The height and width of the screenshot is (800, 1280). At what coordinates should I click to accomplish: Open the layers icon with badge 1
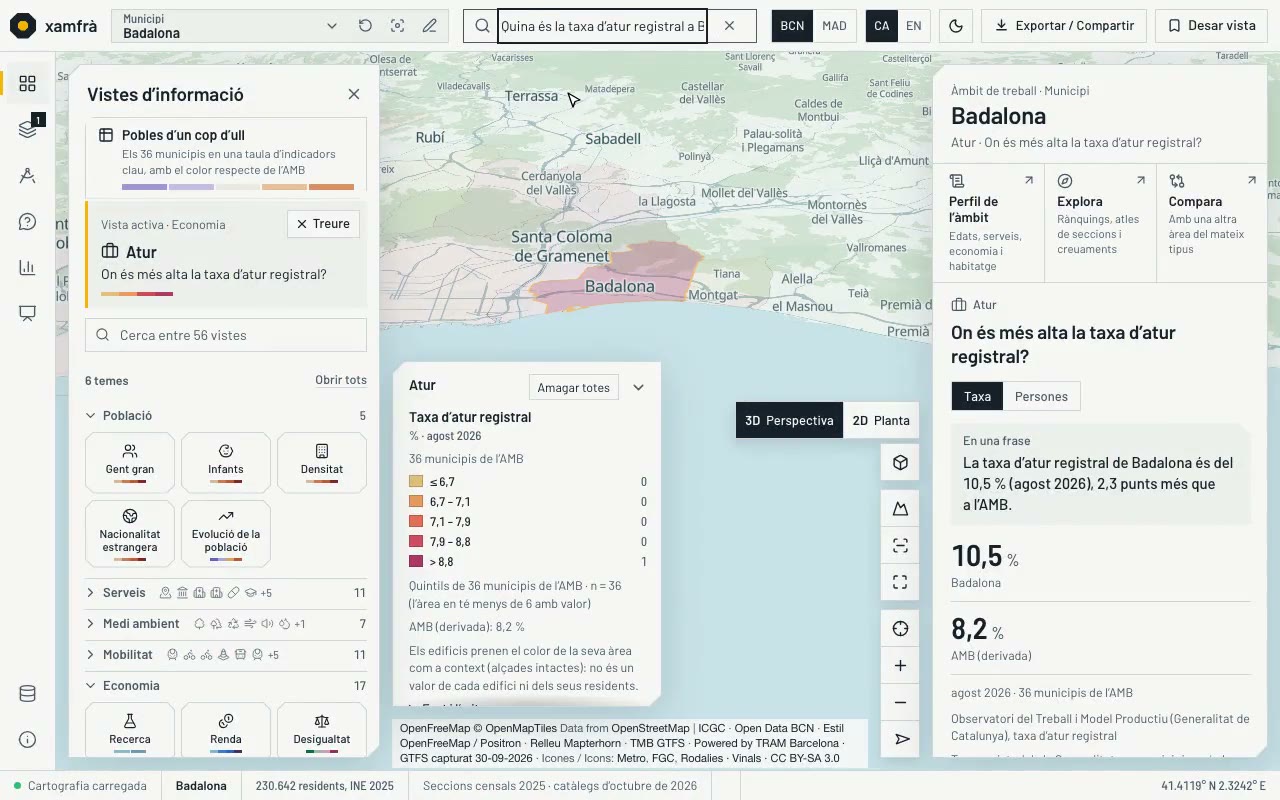click(x=27, y=130)
